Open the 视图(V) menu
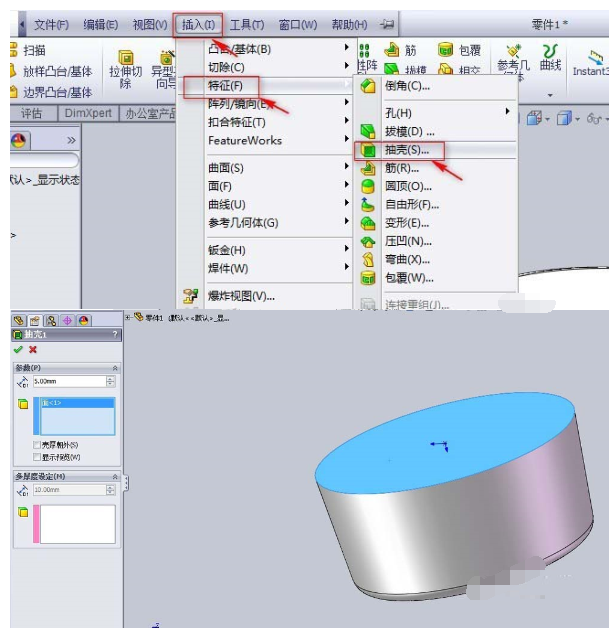 pyautogui.click(x=150, y=25)
